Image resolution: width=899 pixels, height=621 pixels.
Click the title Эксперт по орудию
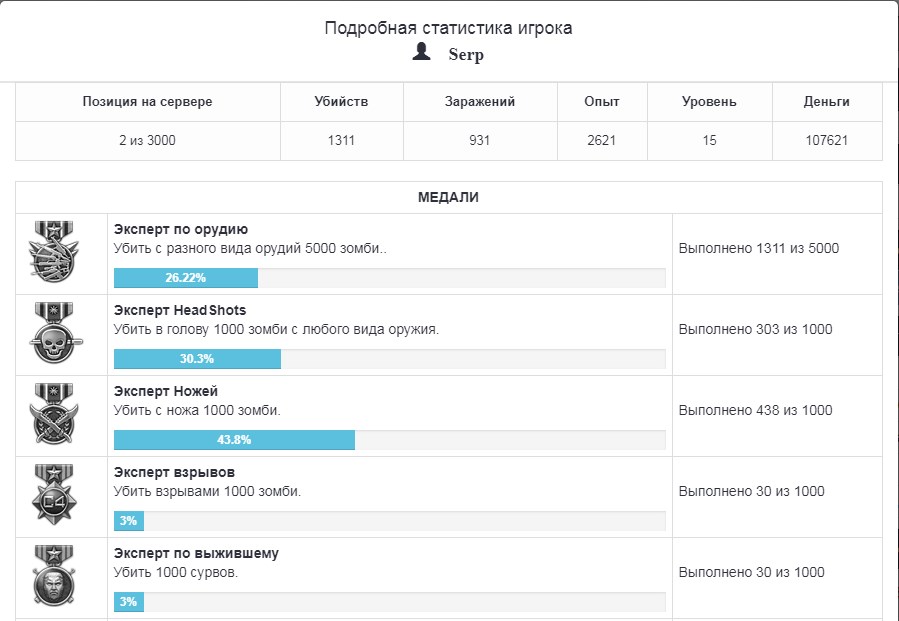coord(181,229)
